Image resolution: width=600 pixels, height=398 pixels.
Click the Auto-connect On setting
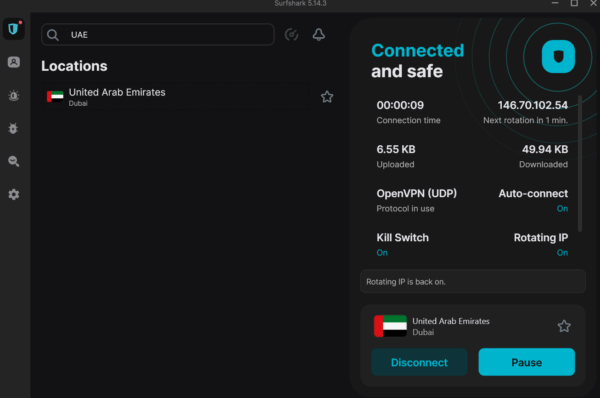click(x=533, y=200)
